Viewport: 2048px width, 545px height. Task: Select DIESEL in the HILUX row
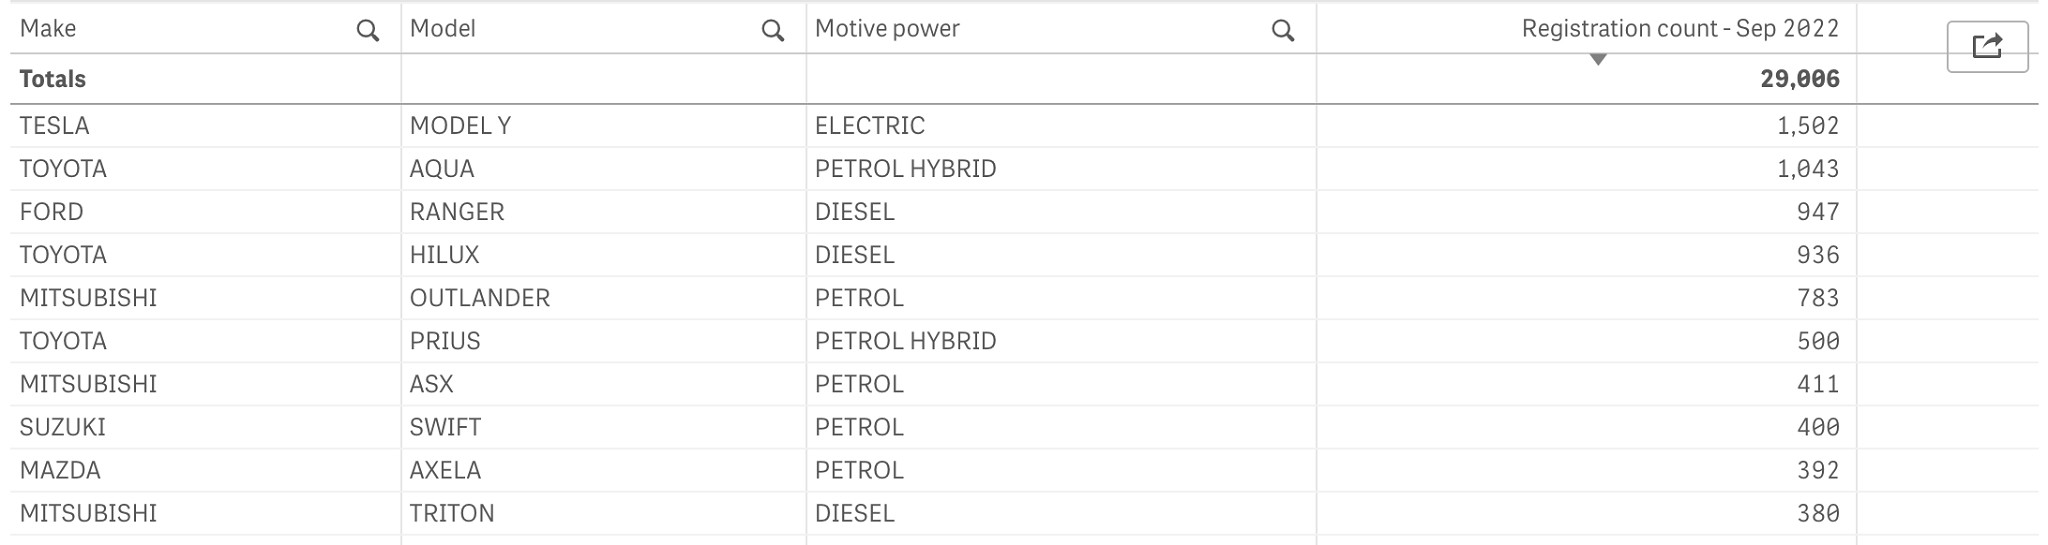(x=855, y=255)
